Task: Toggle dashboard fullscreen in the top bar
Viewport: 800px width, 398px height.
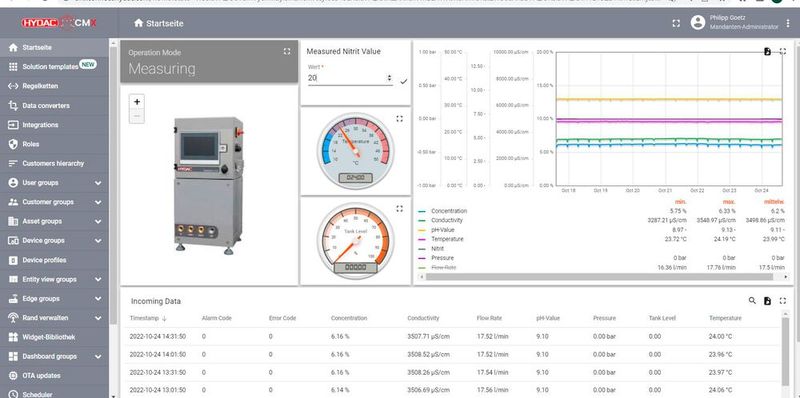Action: click(676, 23)
